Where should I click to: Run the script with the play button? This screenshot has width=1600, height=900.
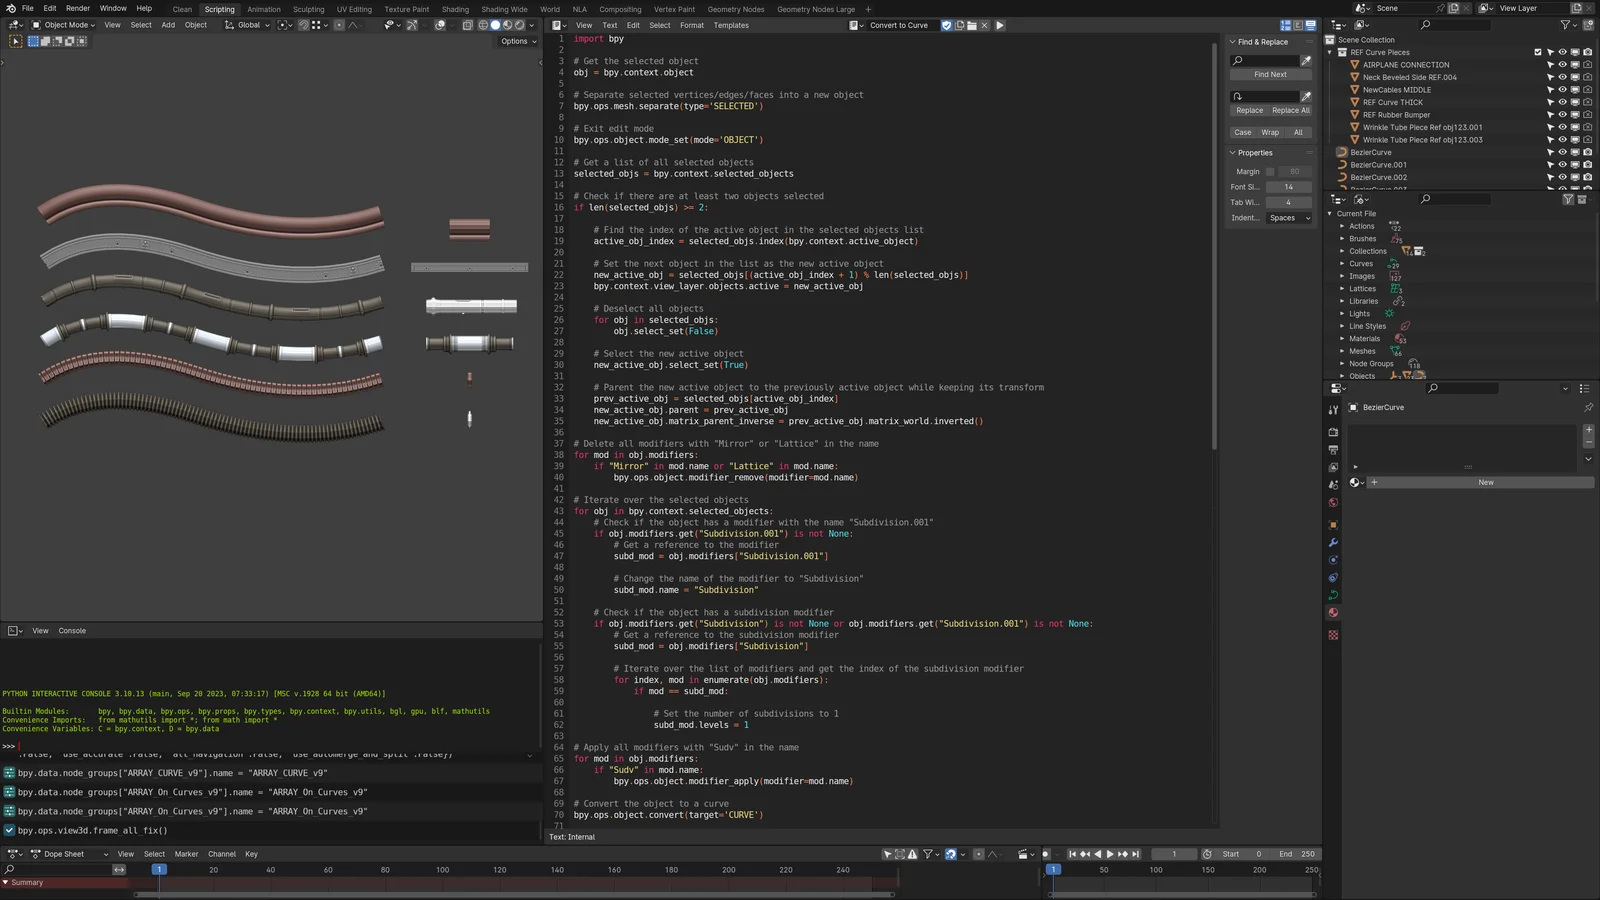coord(1000,25)
